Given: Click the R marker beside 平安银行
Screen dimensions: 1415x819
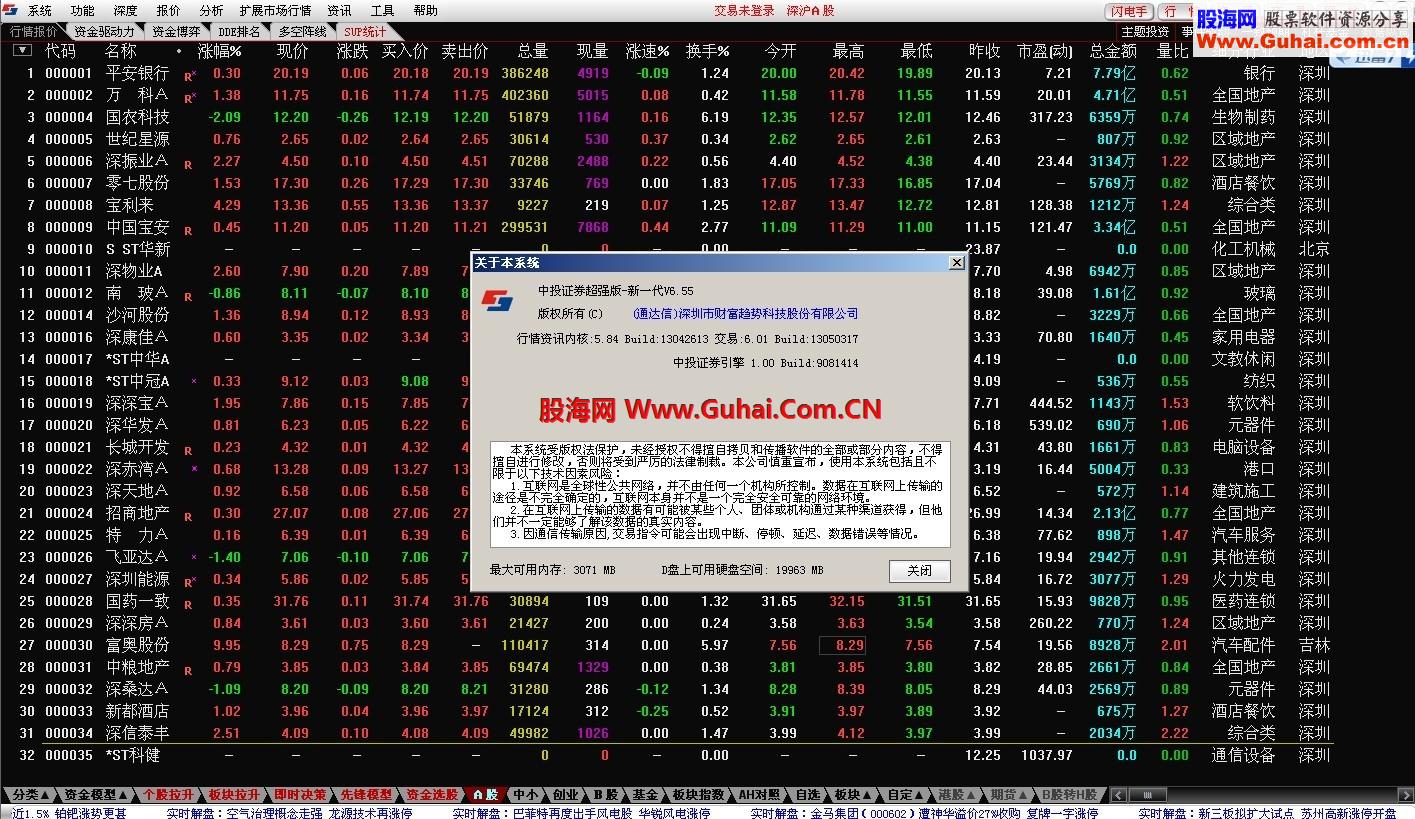Looking at the screenshot, I should 188,75.
